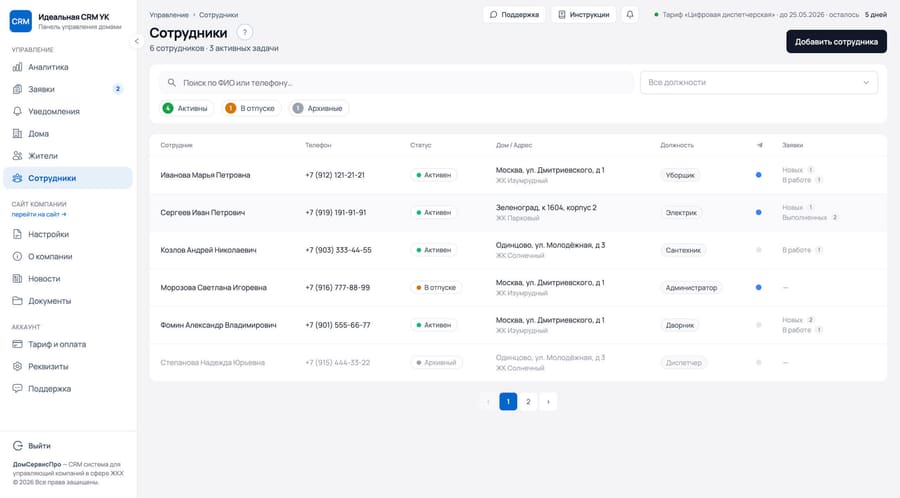The height and width of the screenshot is (498, 900).
Task: Click the Настройки document icon
Action: pos(17,234)
